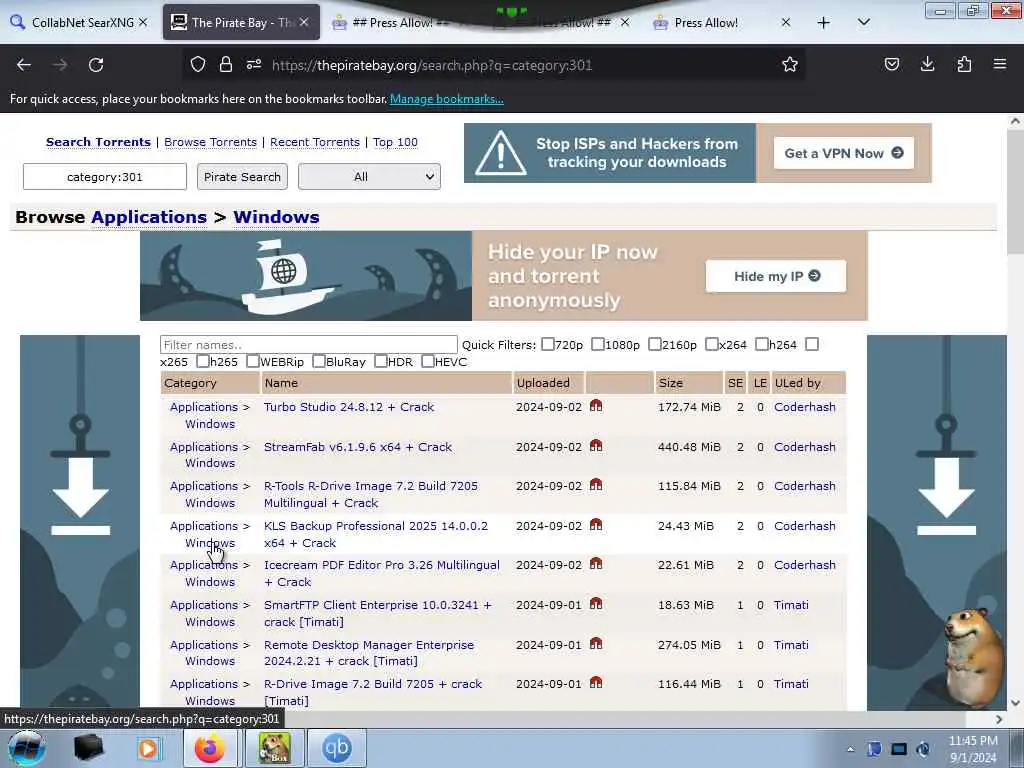Screen dimensions: 1024x768
Task: Enable the h265 quick filter
Action: 202,361
